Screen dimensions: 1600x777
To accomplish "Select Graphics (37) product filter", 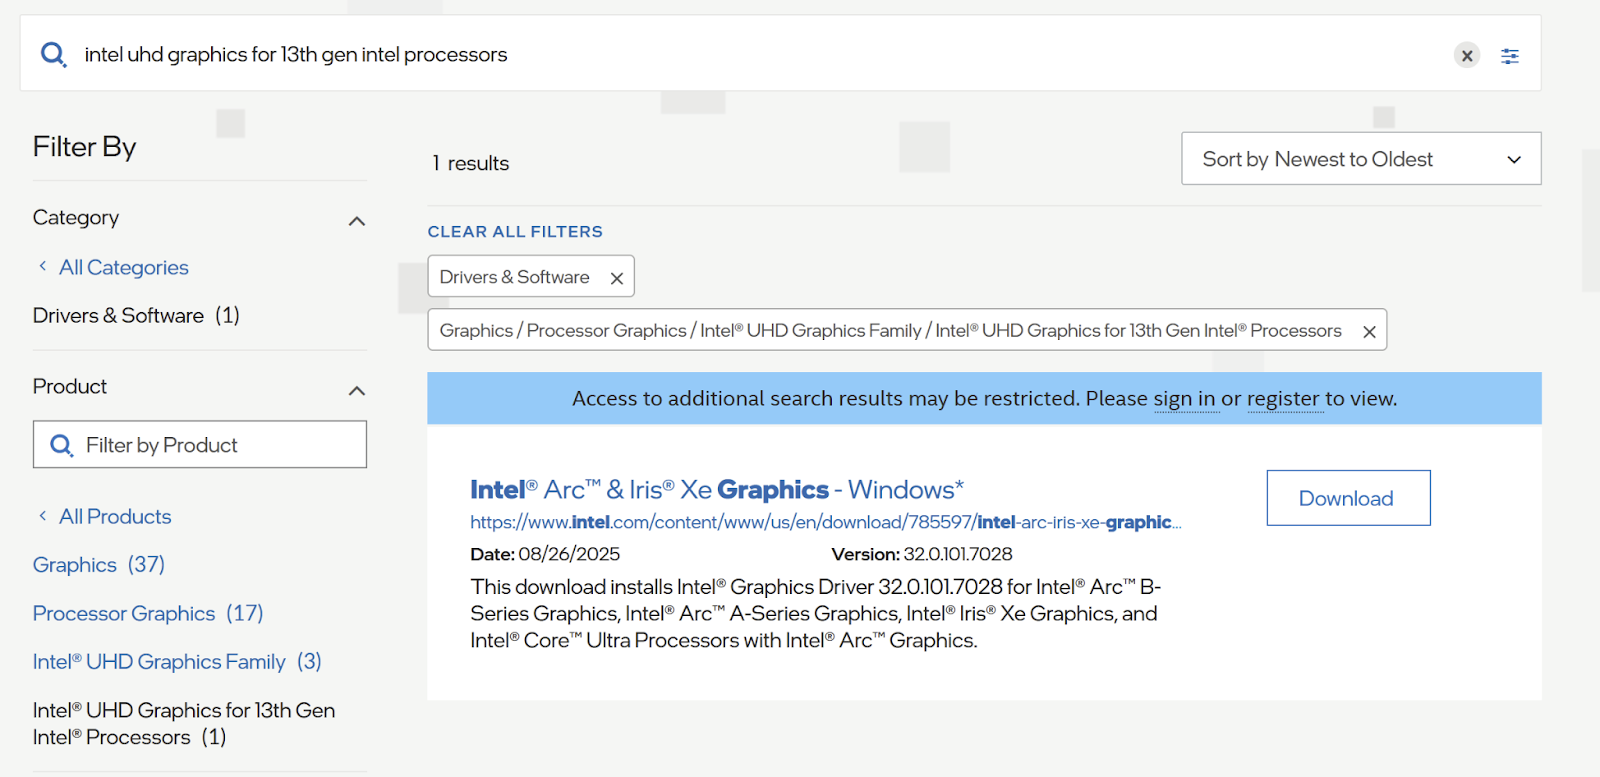I will pyautogui.click(x=98, y=565).
